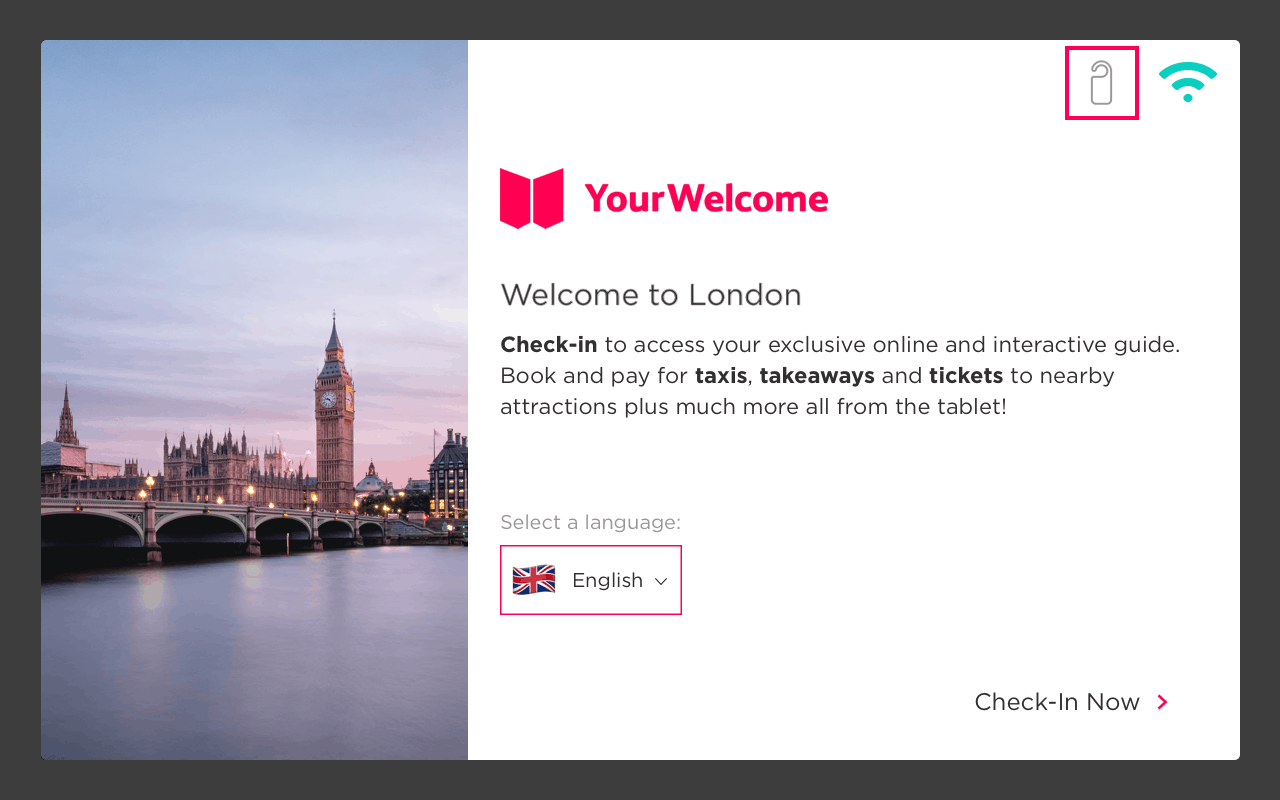Open the English language dropdown
1280x800 pixels.
click(x=591, y=580)
